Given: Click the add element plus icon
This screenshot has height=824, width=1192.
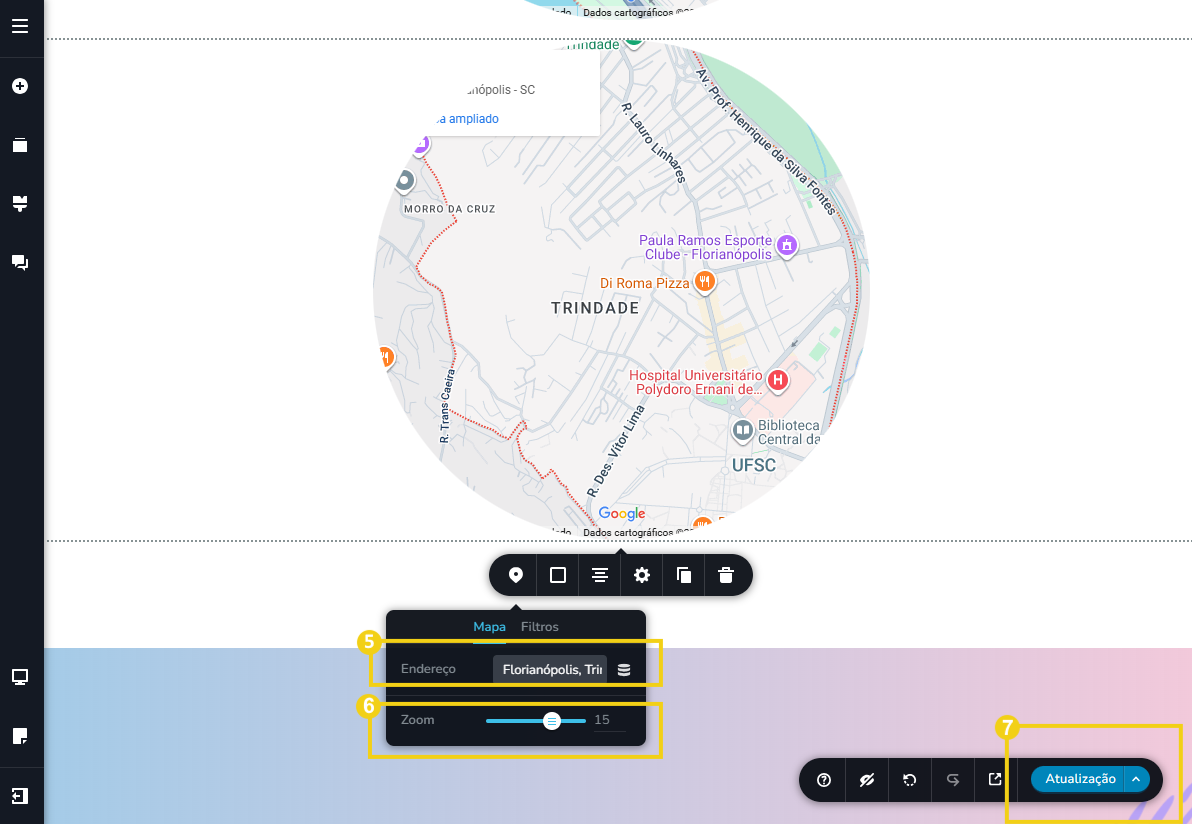Looking at the screenshot, I should click(x=21, y=86).
